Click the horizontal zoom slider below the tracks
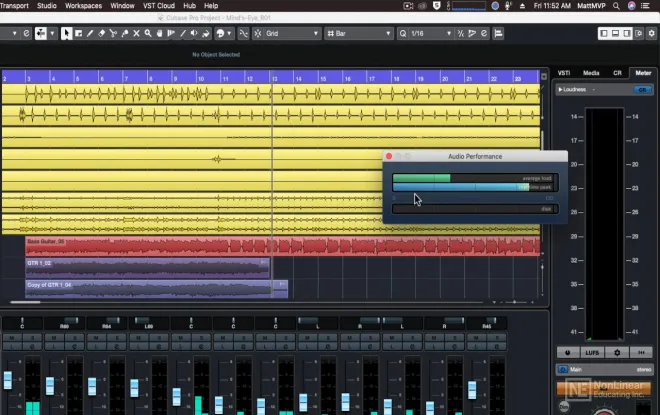The height and width of the screenshot is (415, 660). coord(514,302)
